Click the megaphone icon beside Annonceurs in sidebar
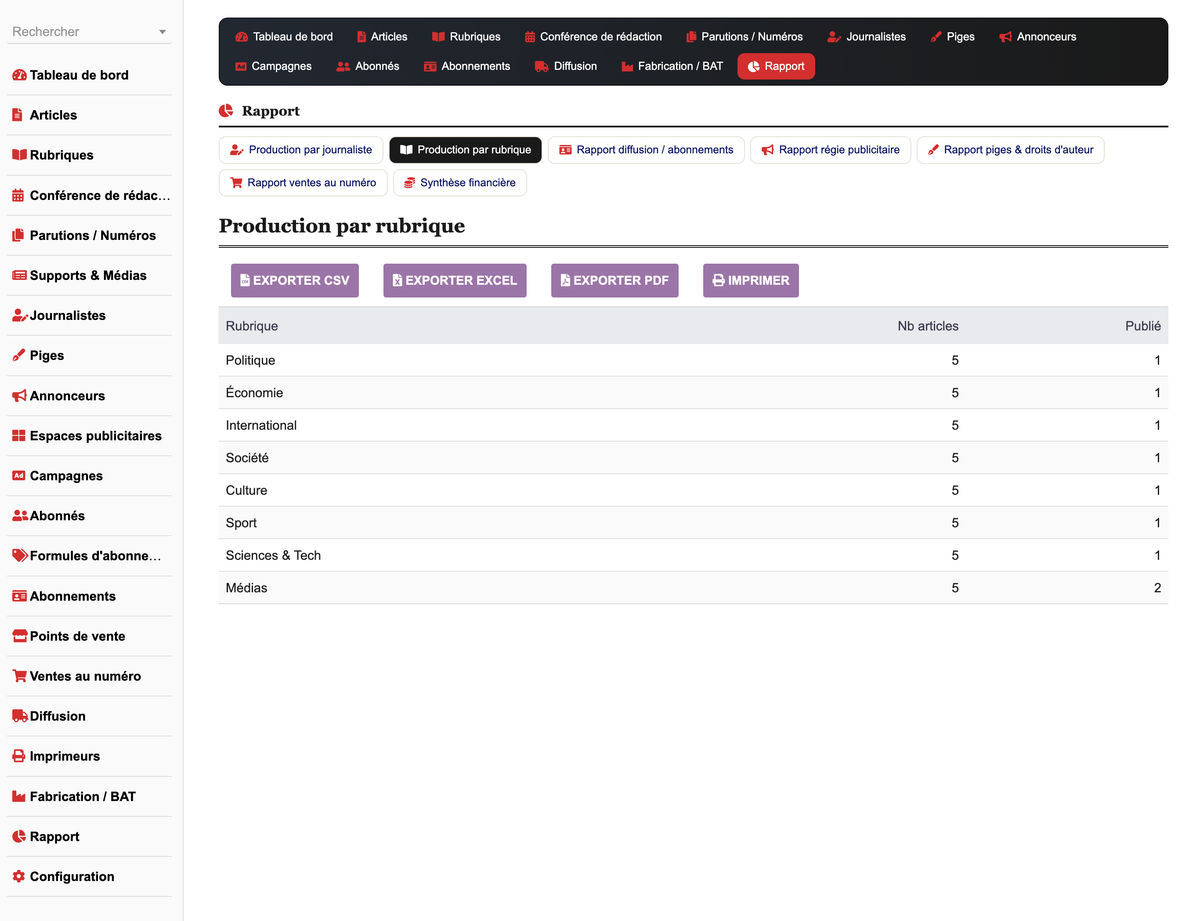1200x921 pixels. pos(19,396)
